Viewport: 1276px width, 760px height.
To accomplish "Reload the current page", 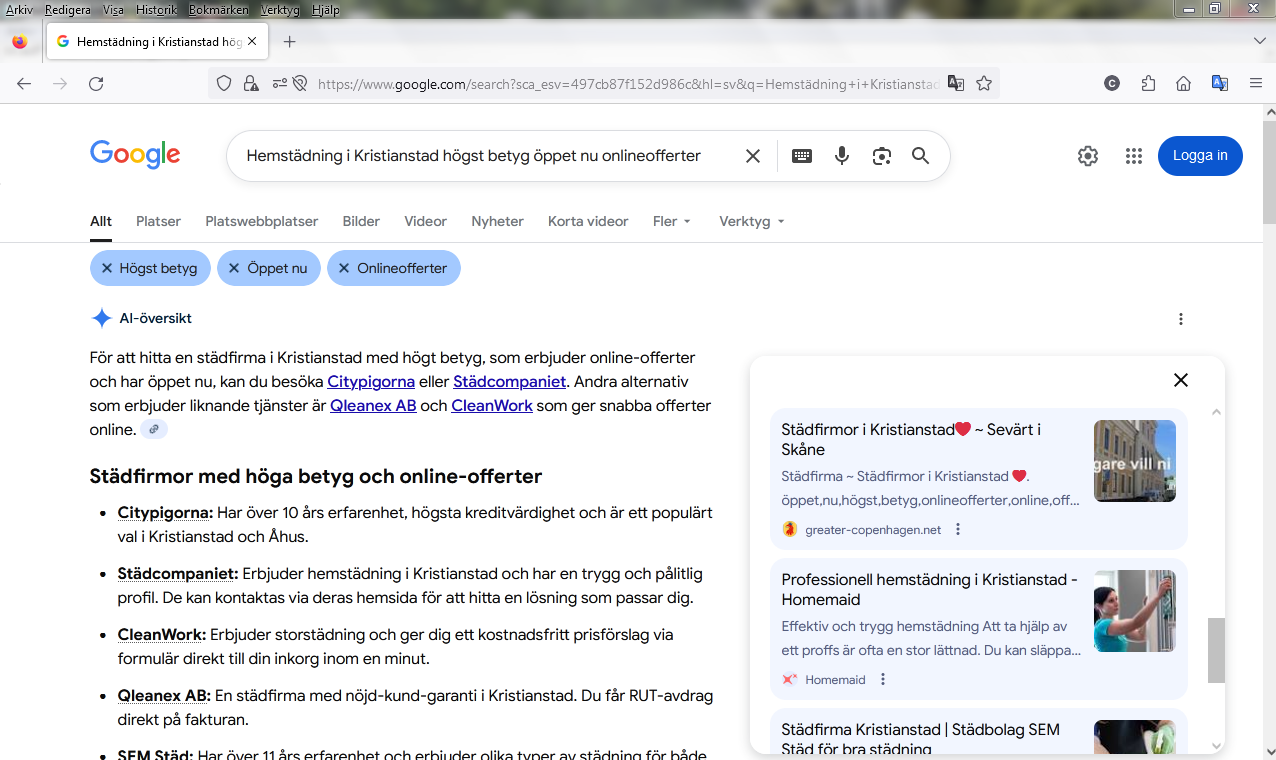I will (x=96, y=84).
